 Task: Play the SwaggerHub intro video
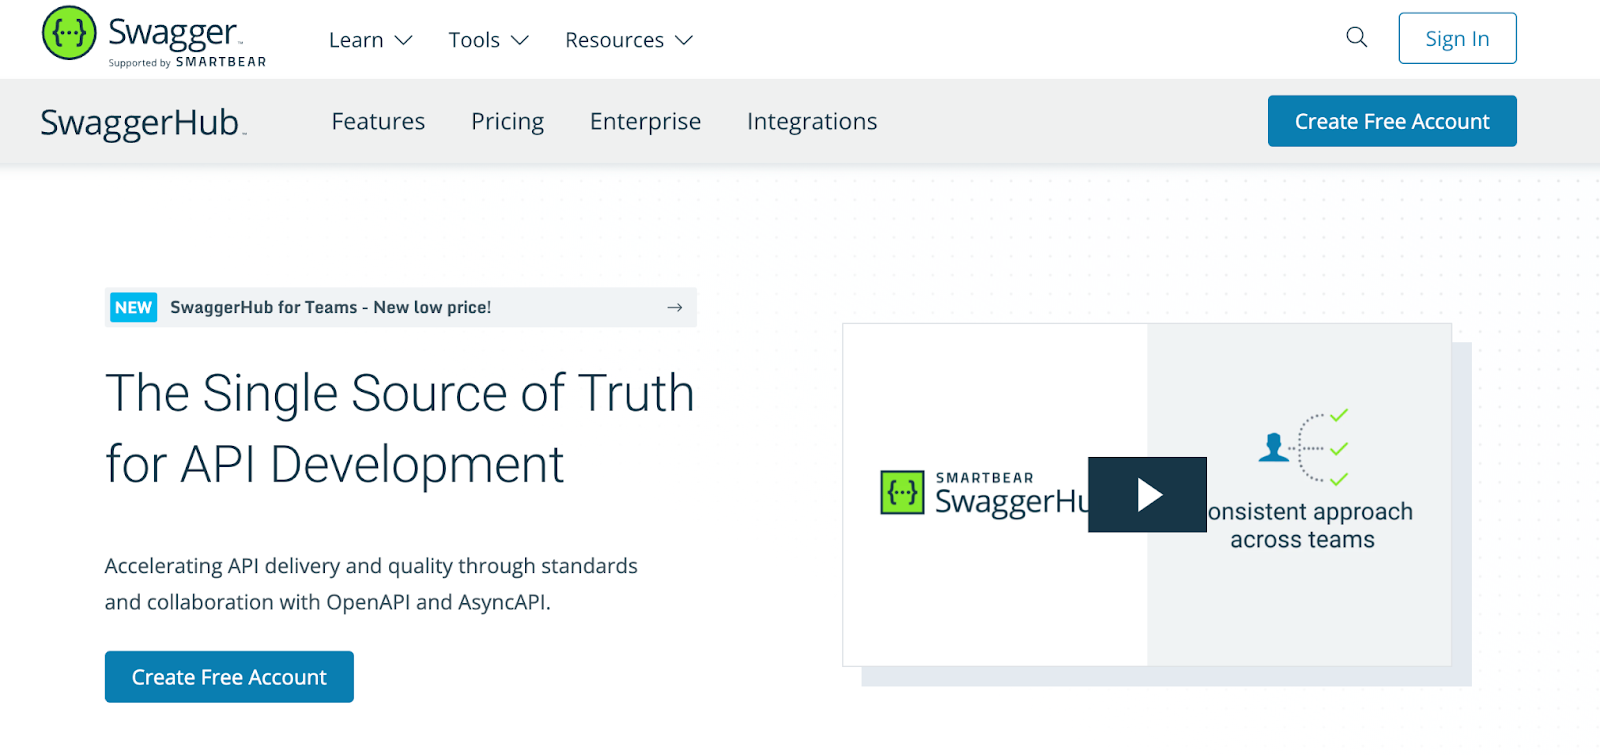click(x=1147, y=494)
